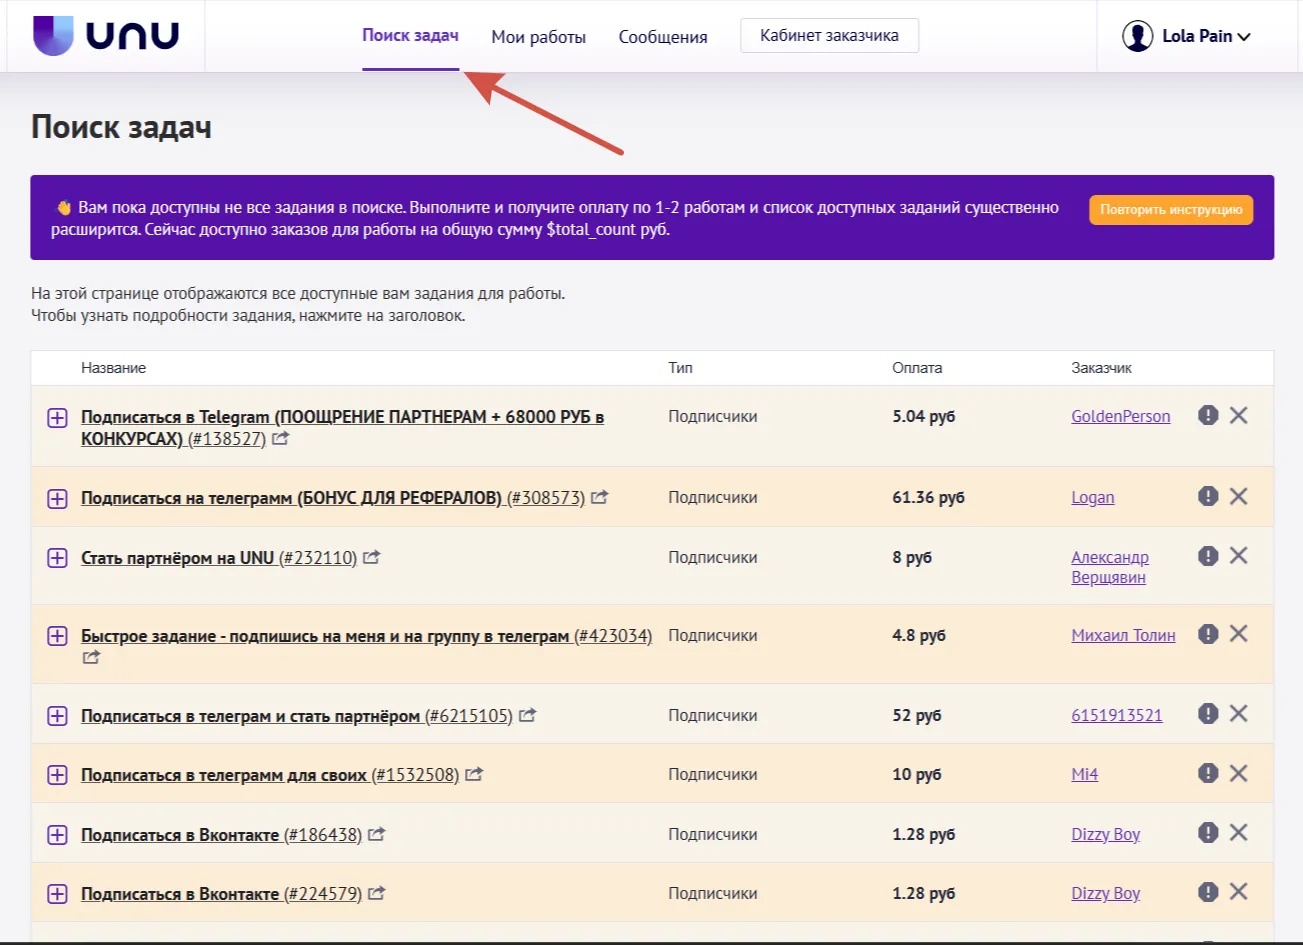Hide the Logan task with X
Image resolution: width=1303 pixels, height=945 pixels.
1238,496
